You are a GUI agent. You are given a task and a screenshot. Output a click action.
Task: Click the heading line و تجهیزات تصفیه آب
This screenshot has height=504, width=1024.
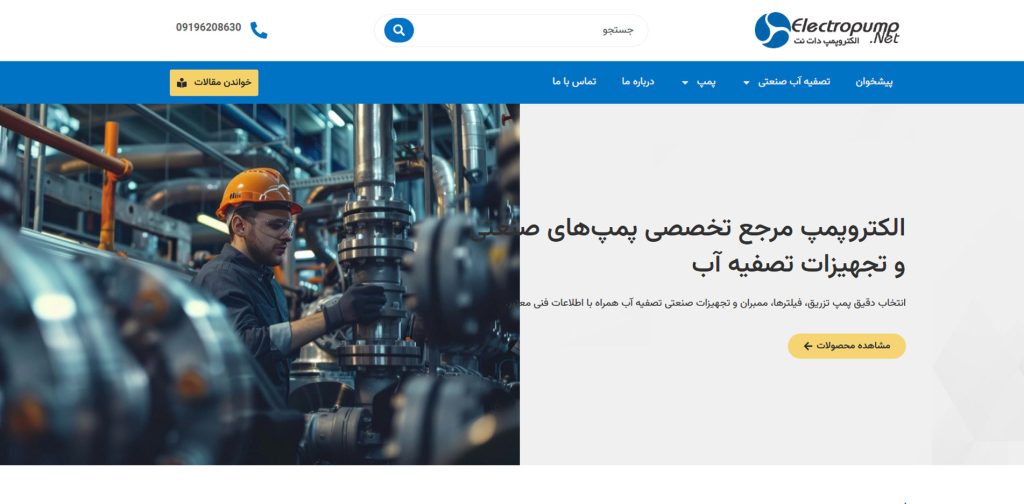(798, 265)
